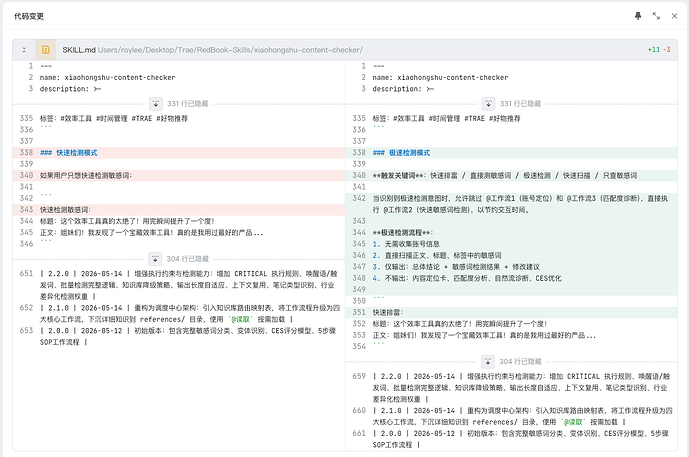This screenshot has width=689, height=457.
Task: Pin the code changes panel
Action: (x=638, y=16)
